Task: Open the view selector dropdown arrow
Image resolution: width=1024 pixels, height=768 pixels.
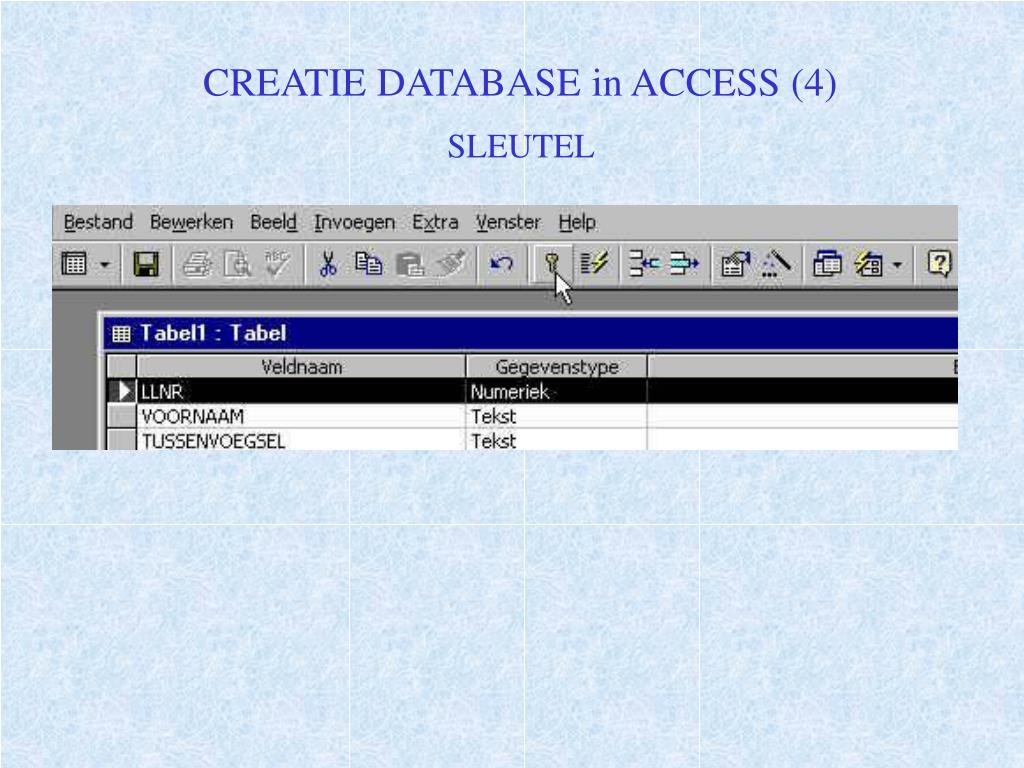Action: (104, 264)
